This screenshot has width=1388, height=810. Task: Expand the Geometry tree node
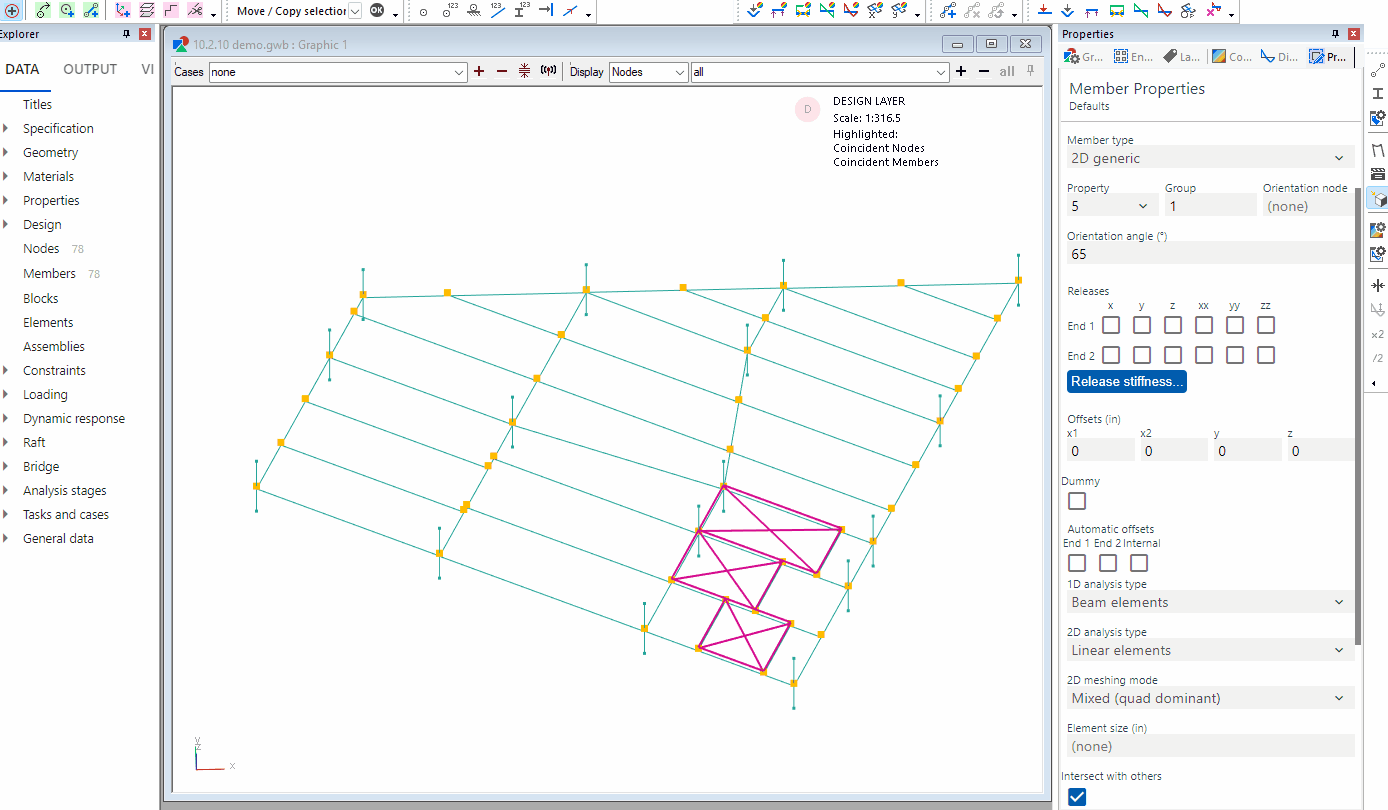7,153
